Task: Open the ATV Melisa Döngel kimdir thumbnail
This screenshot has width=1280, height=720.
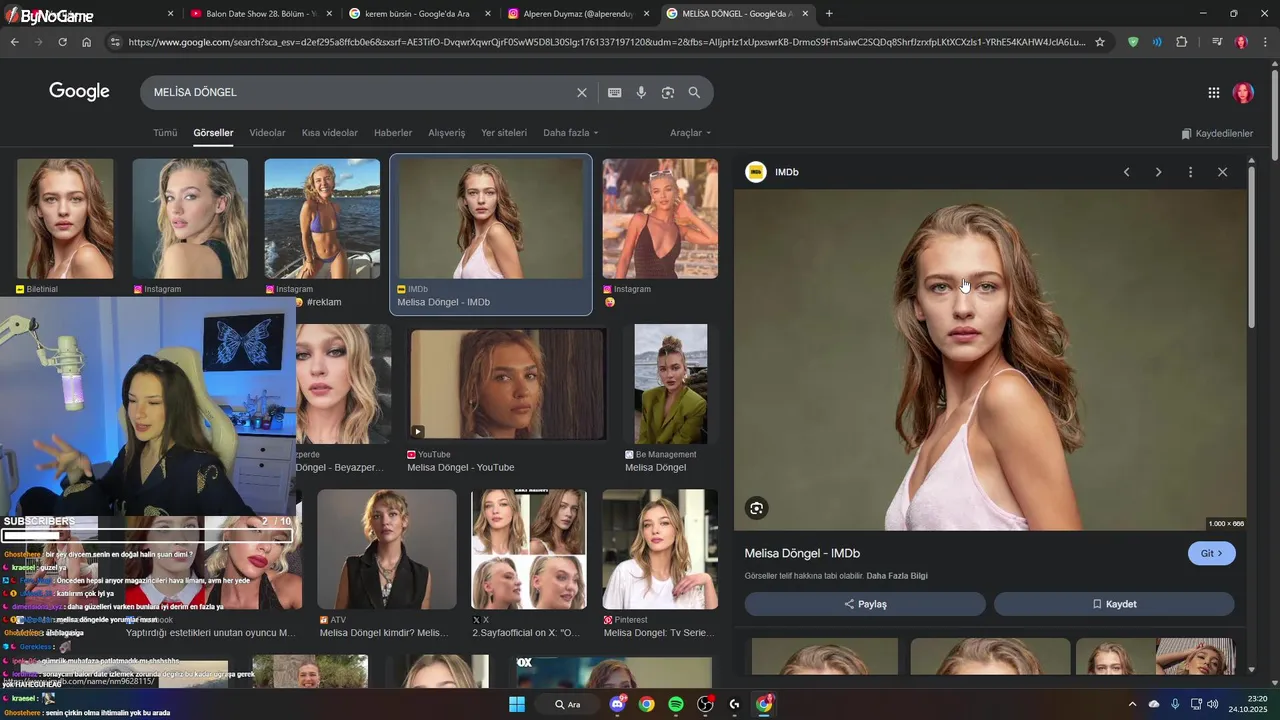Action: click(386, 549)
